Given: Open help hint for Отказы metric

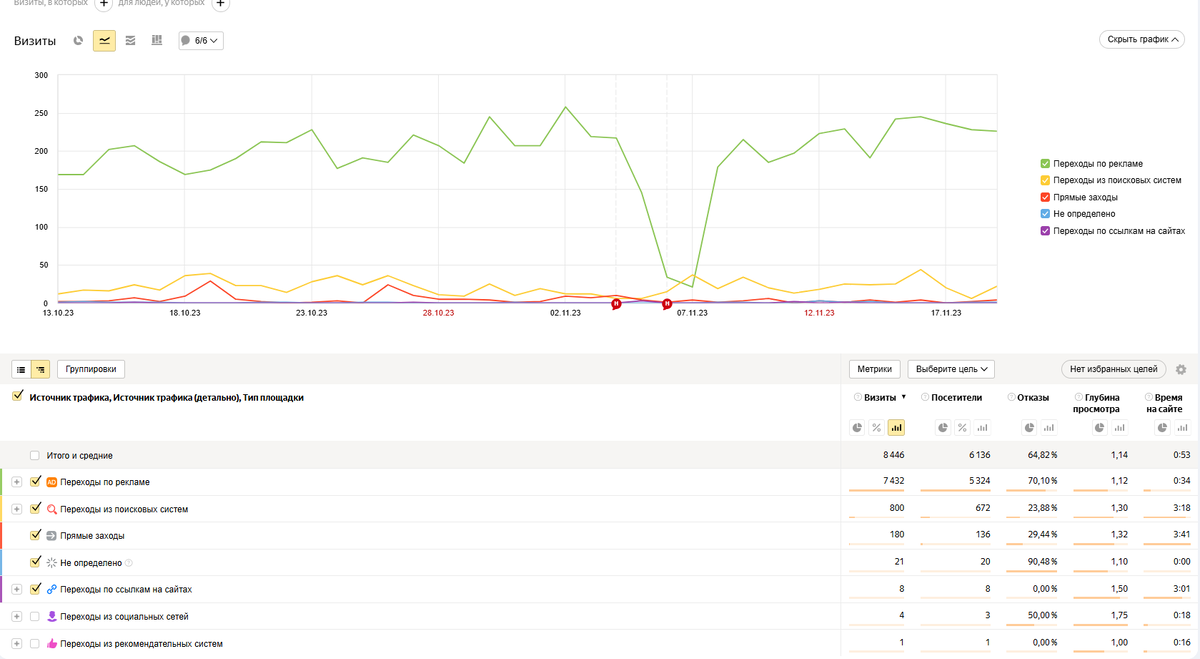Looking at the screenshot, I should (1012, 397).
